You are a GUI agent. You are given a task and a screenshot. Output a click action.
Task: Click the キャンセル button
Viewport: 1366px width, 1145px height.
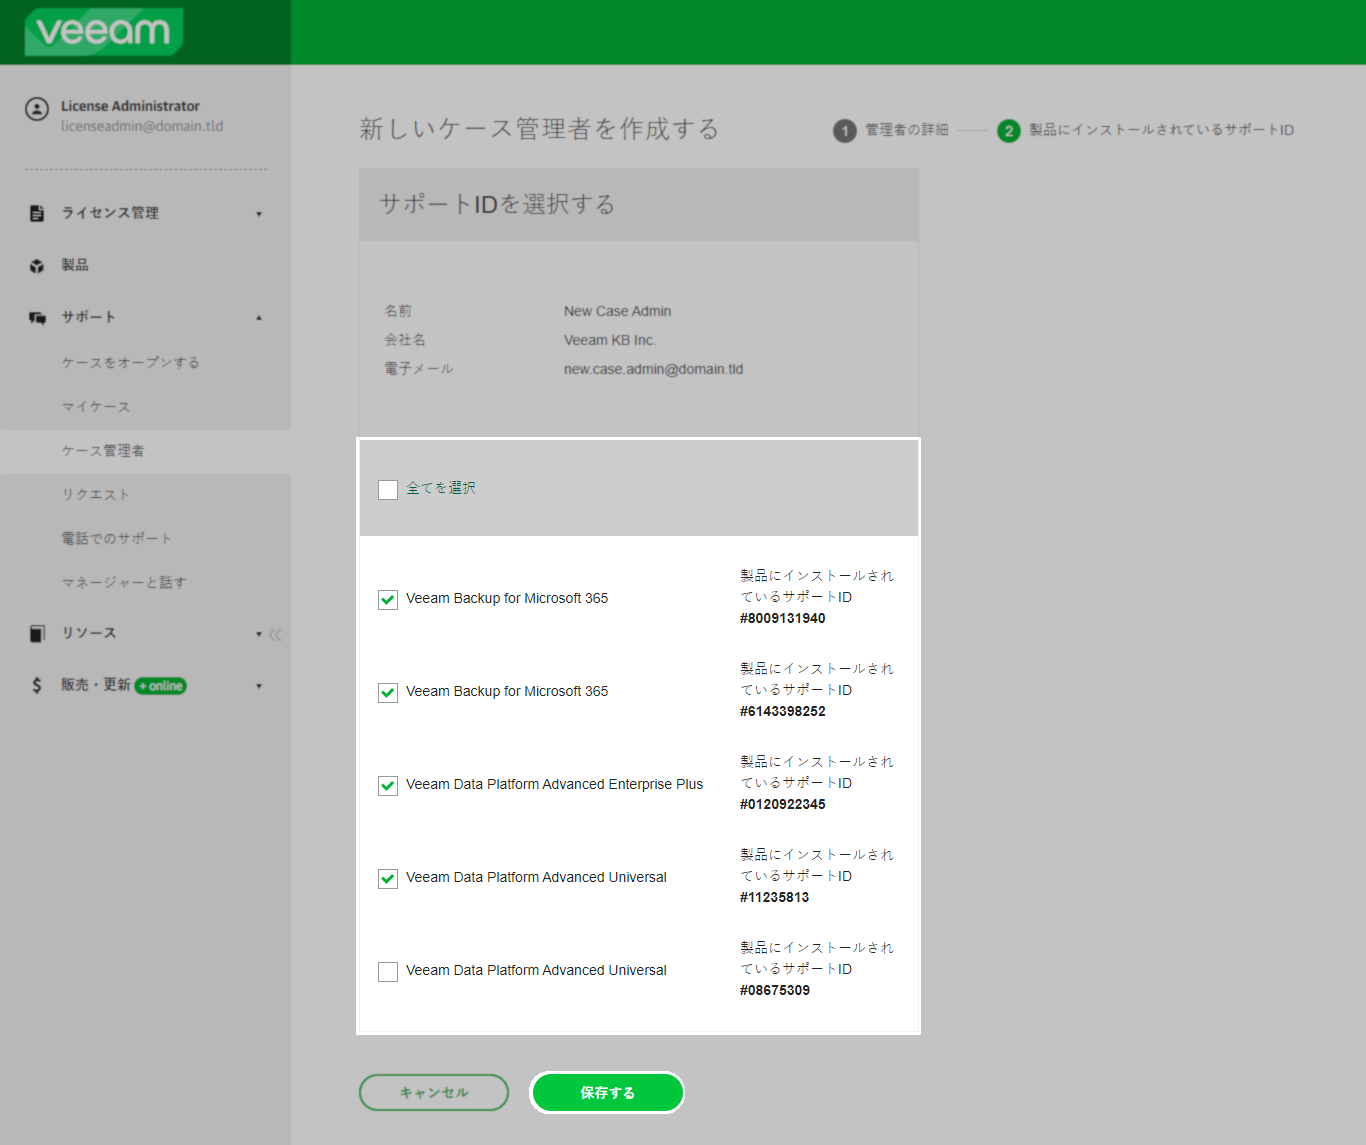[434, 1092]
